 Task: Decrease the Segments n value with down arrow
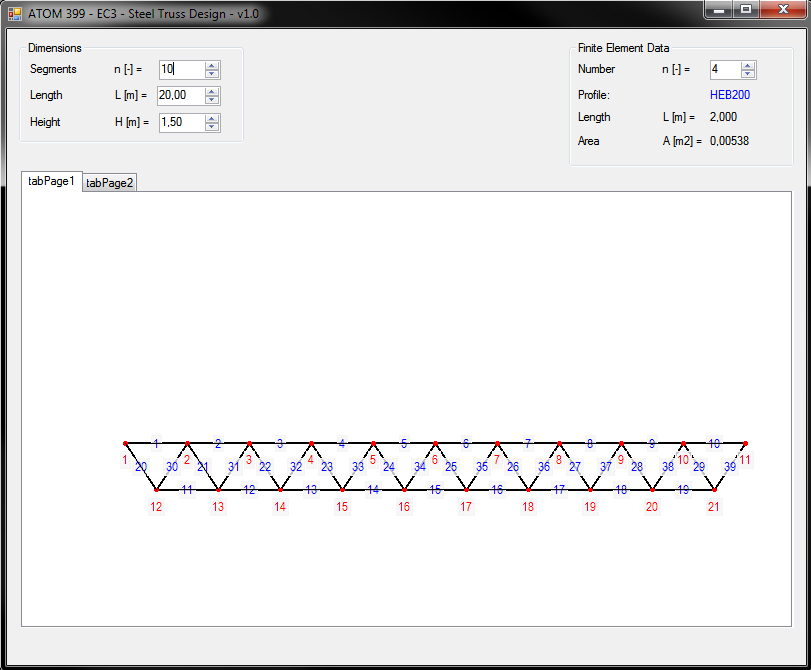[x=212, y=73]
